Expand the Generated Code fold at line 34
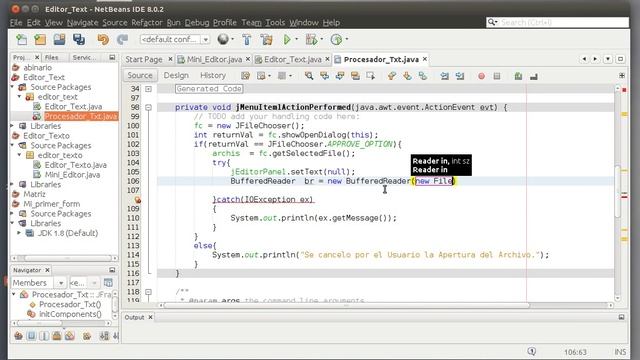This screenshot has width=640, height=360. pyautogui.click(x=149, y=89)
